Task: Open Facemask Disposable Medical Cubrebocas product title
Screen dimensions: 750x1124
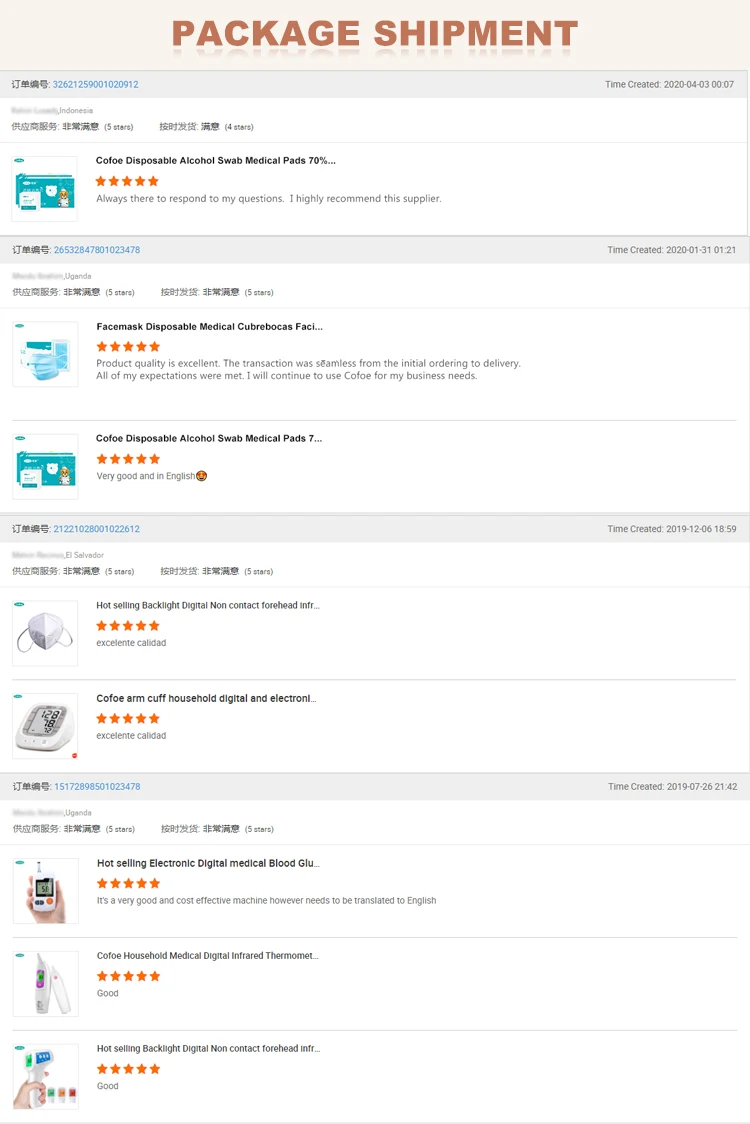Action: (209, 327)
